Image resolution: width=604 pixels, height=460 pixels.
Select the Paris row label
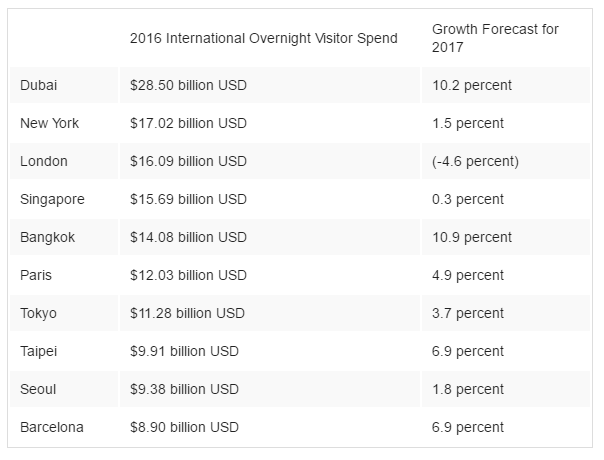coord(37,276)
